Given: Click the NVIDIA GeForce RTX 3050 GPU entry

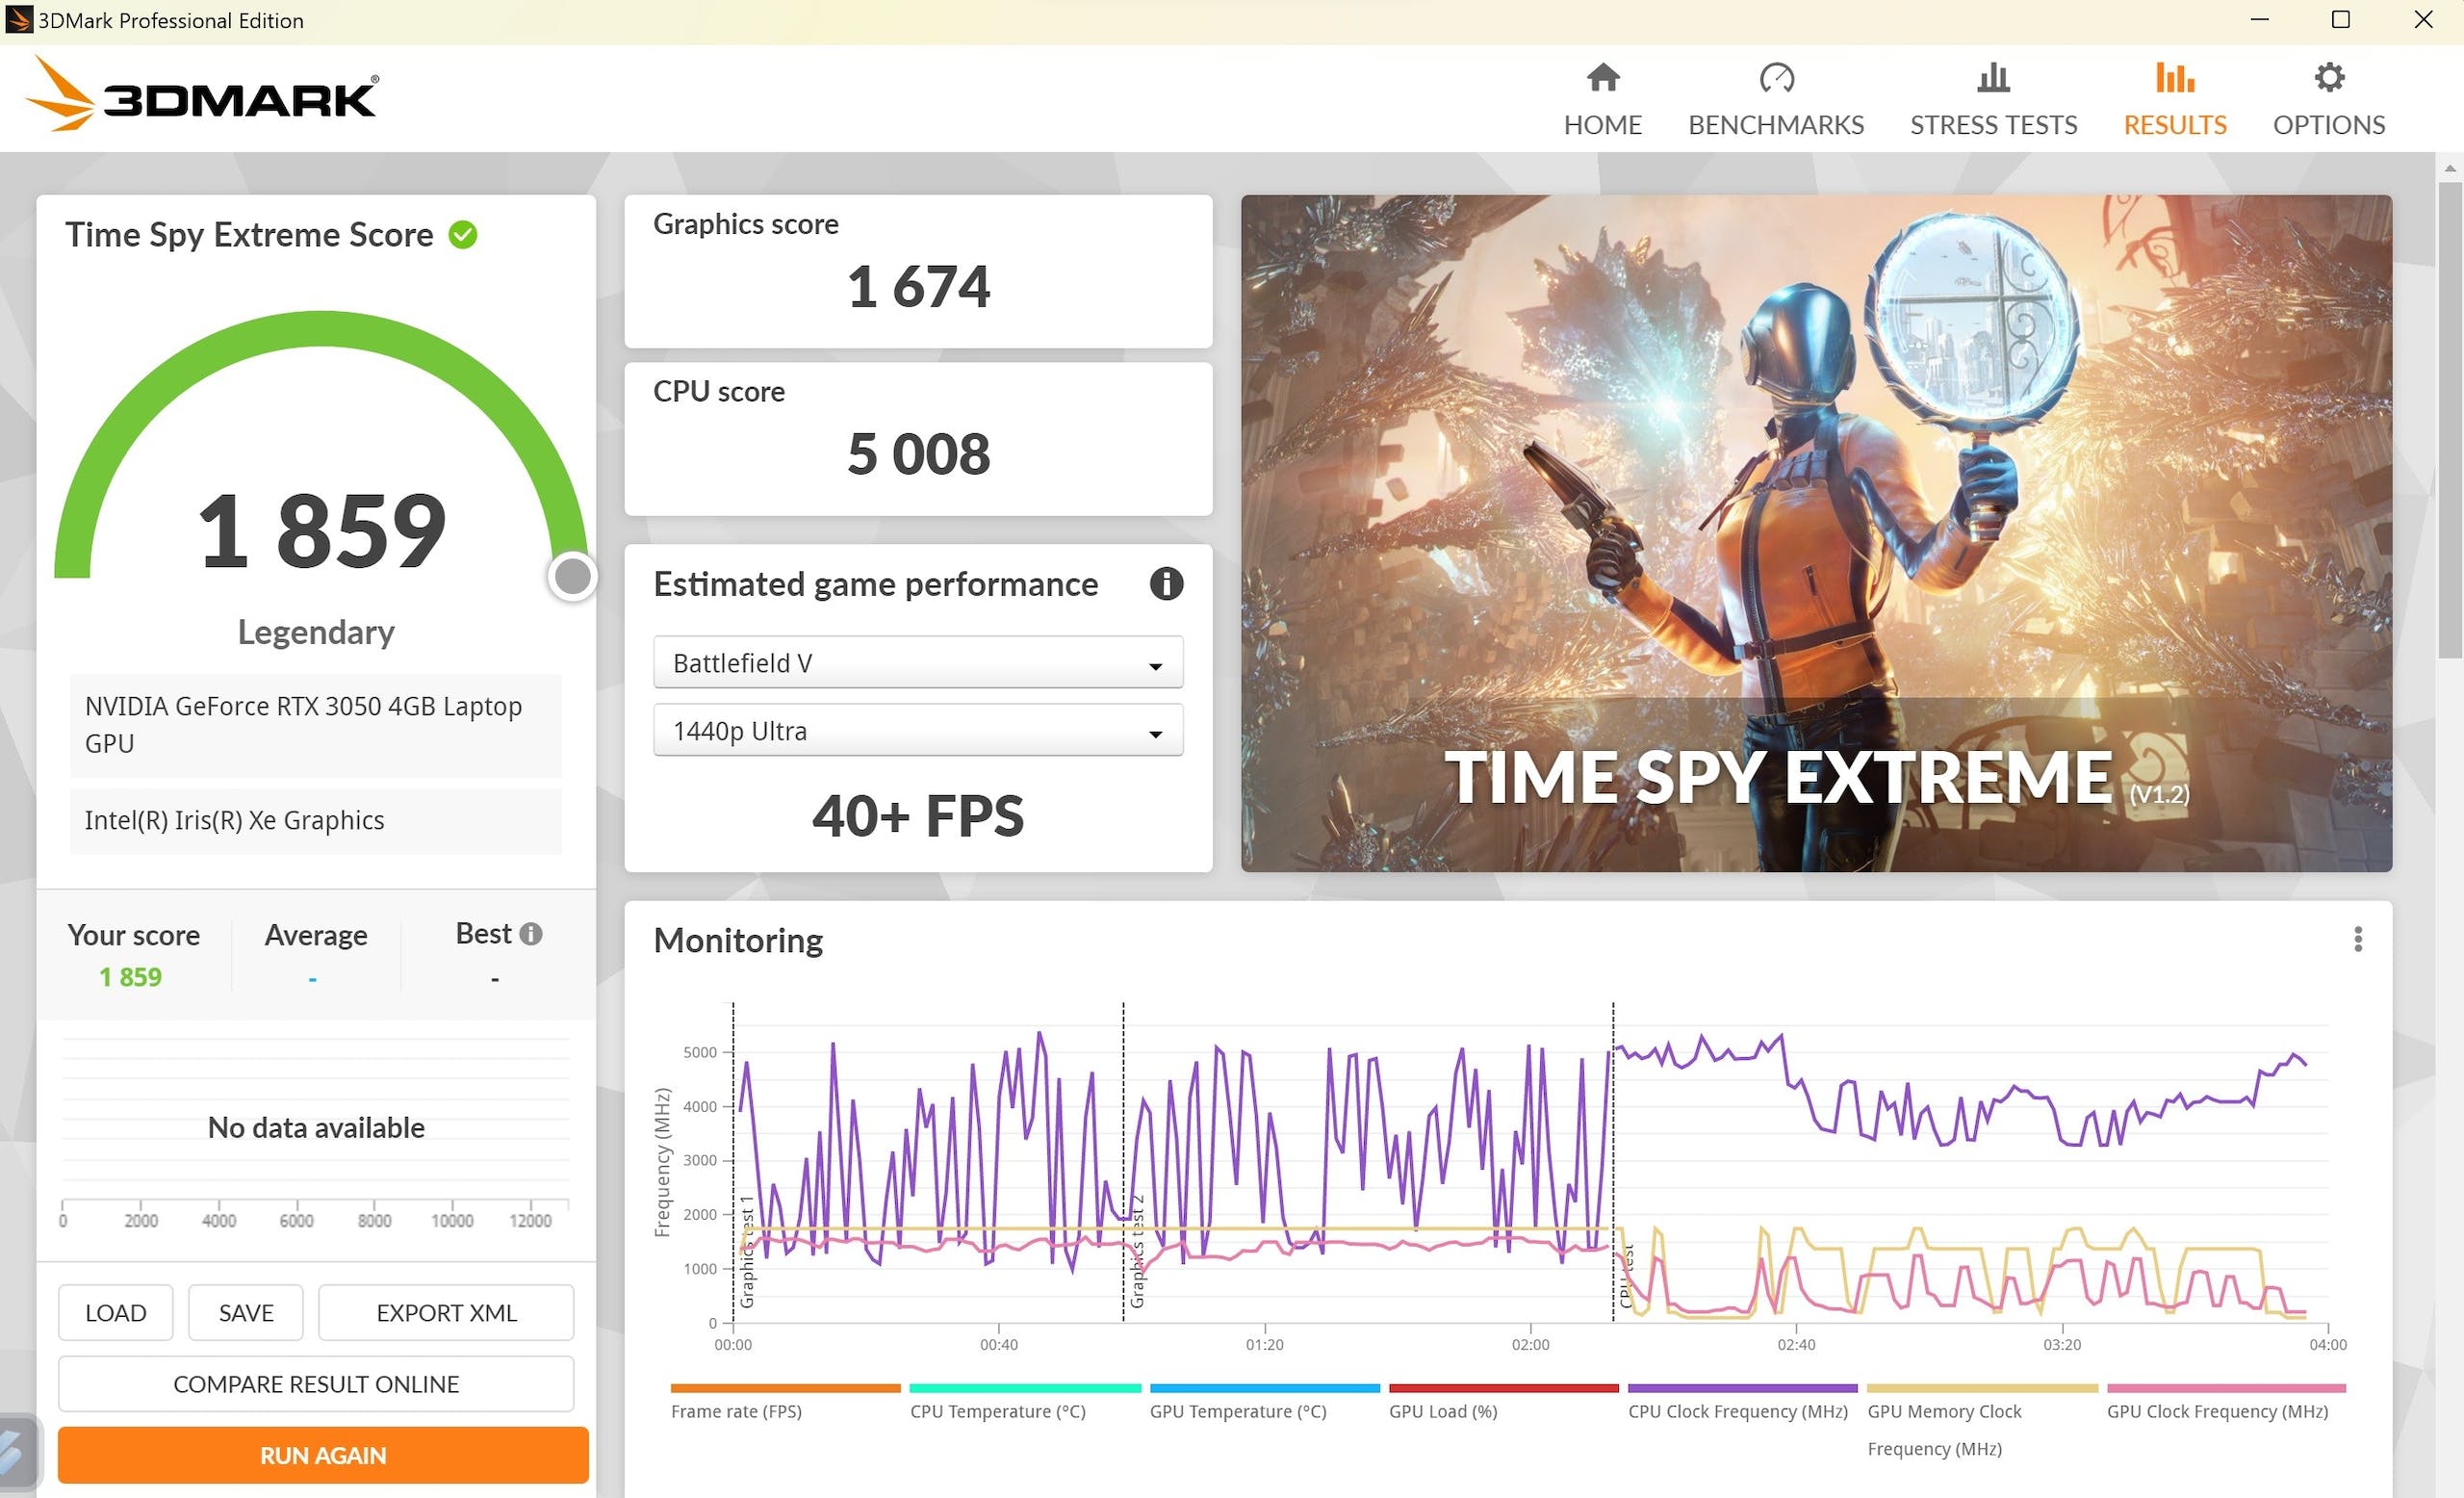Looking at the screenshot, I should (315, 725).
